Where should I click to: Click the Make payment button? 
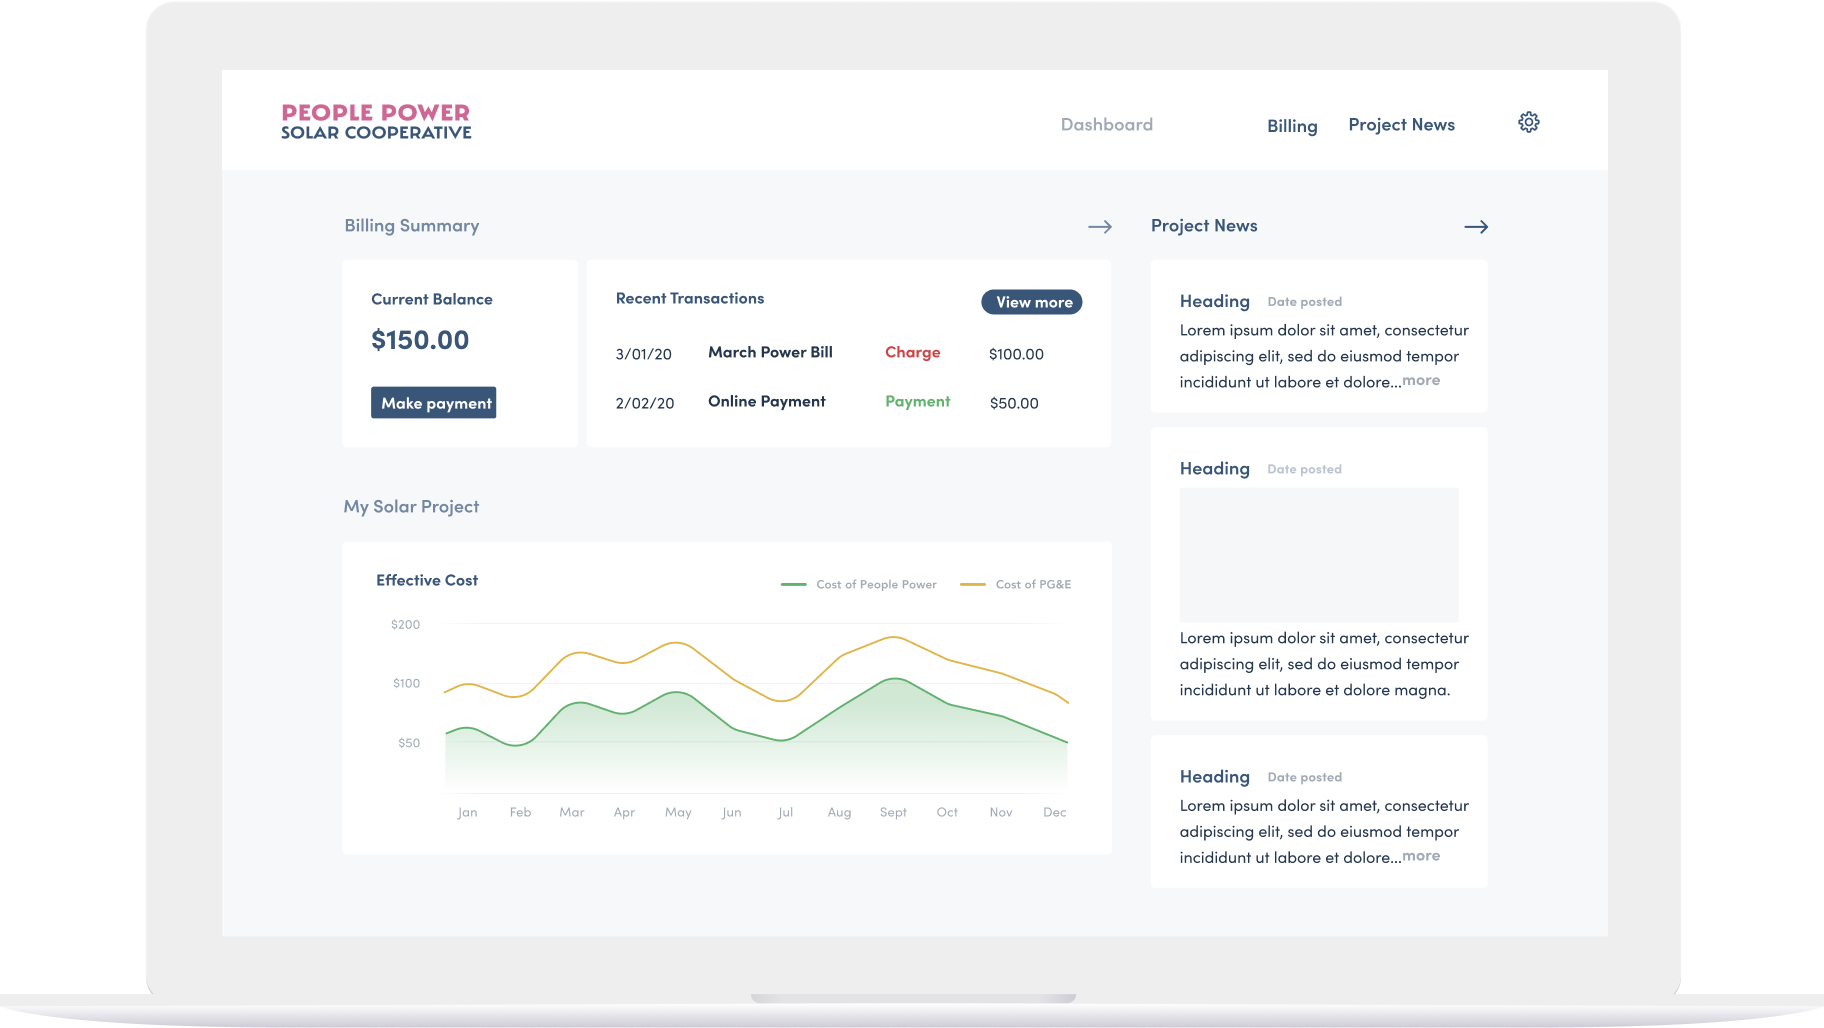pos(434,403)
